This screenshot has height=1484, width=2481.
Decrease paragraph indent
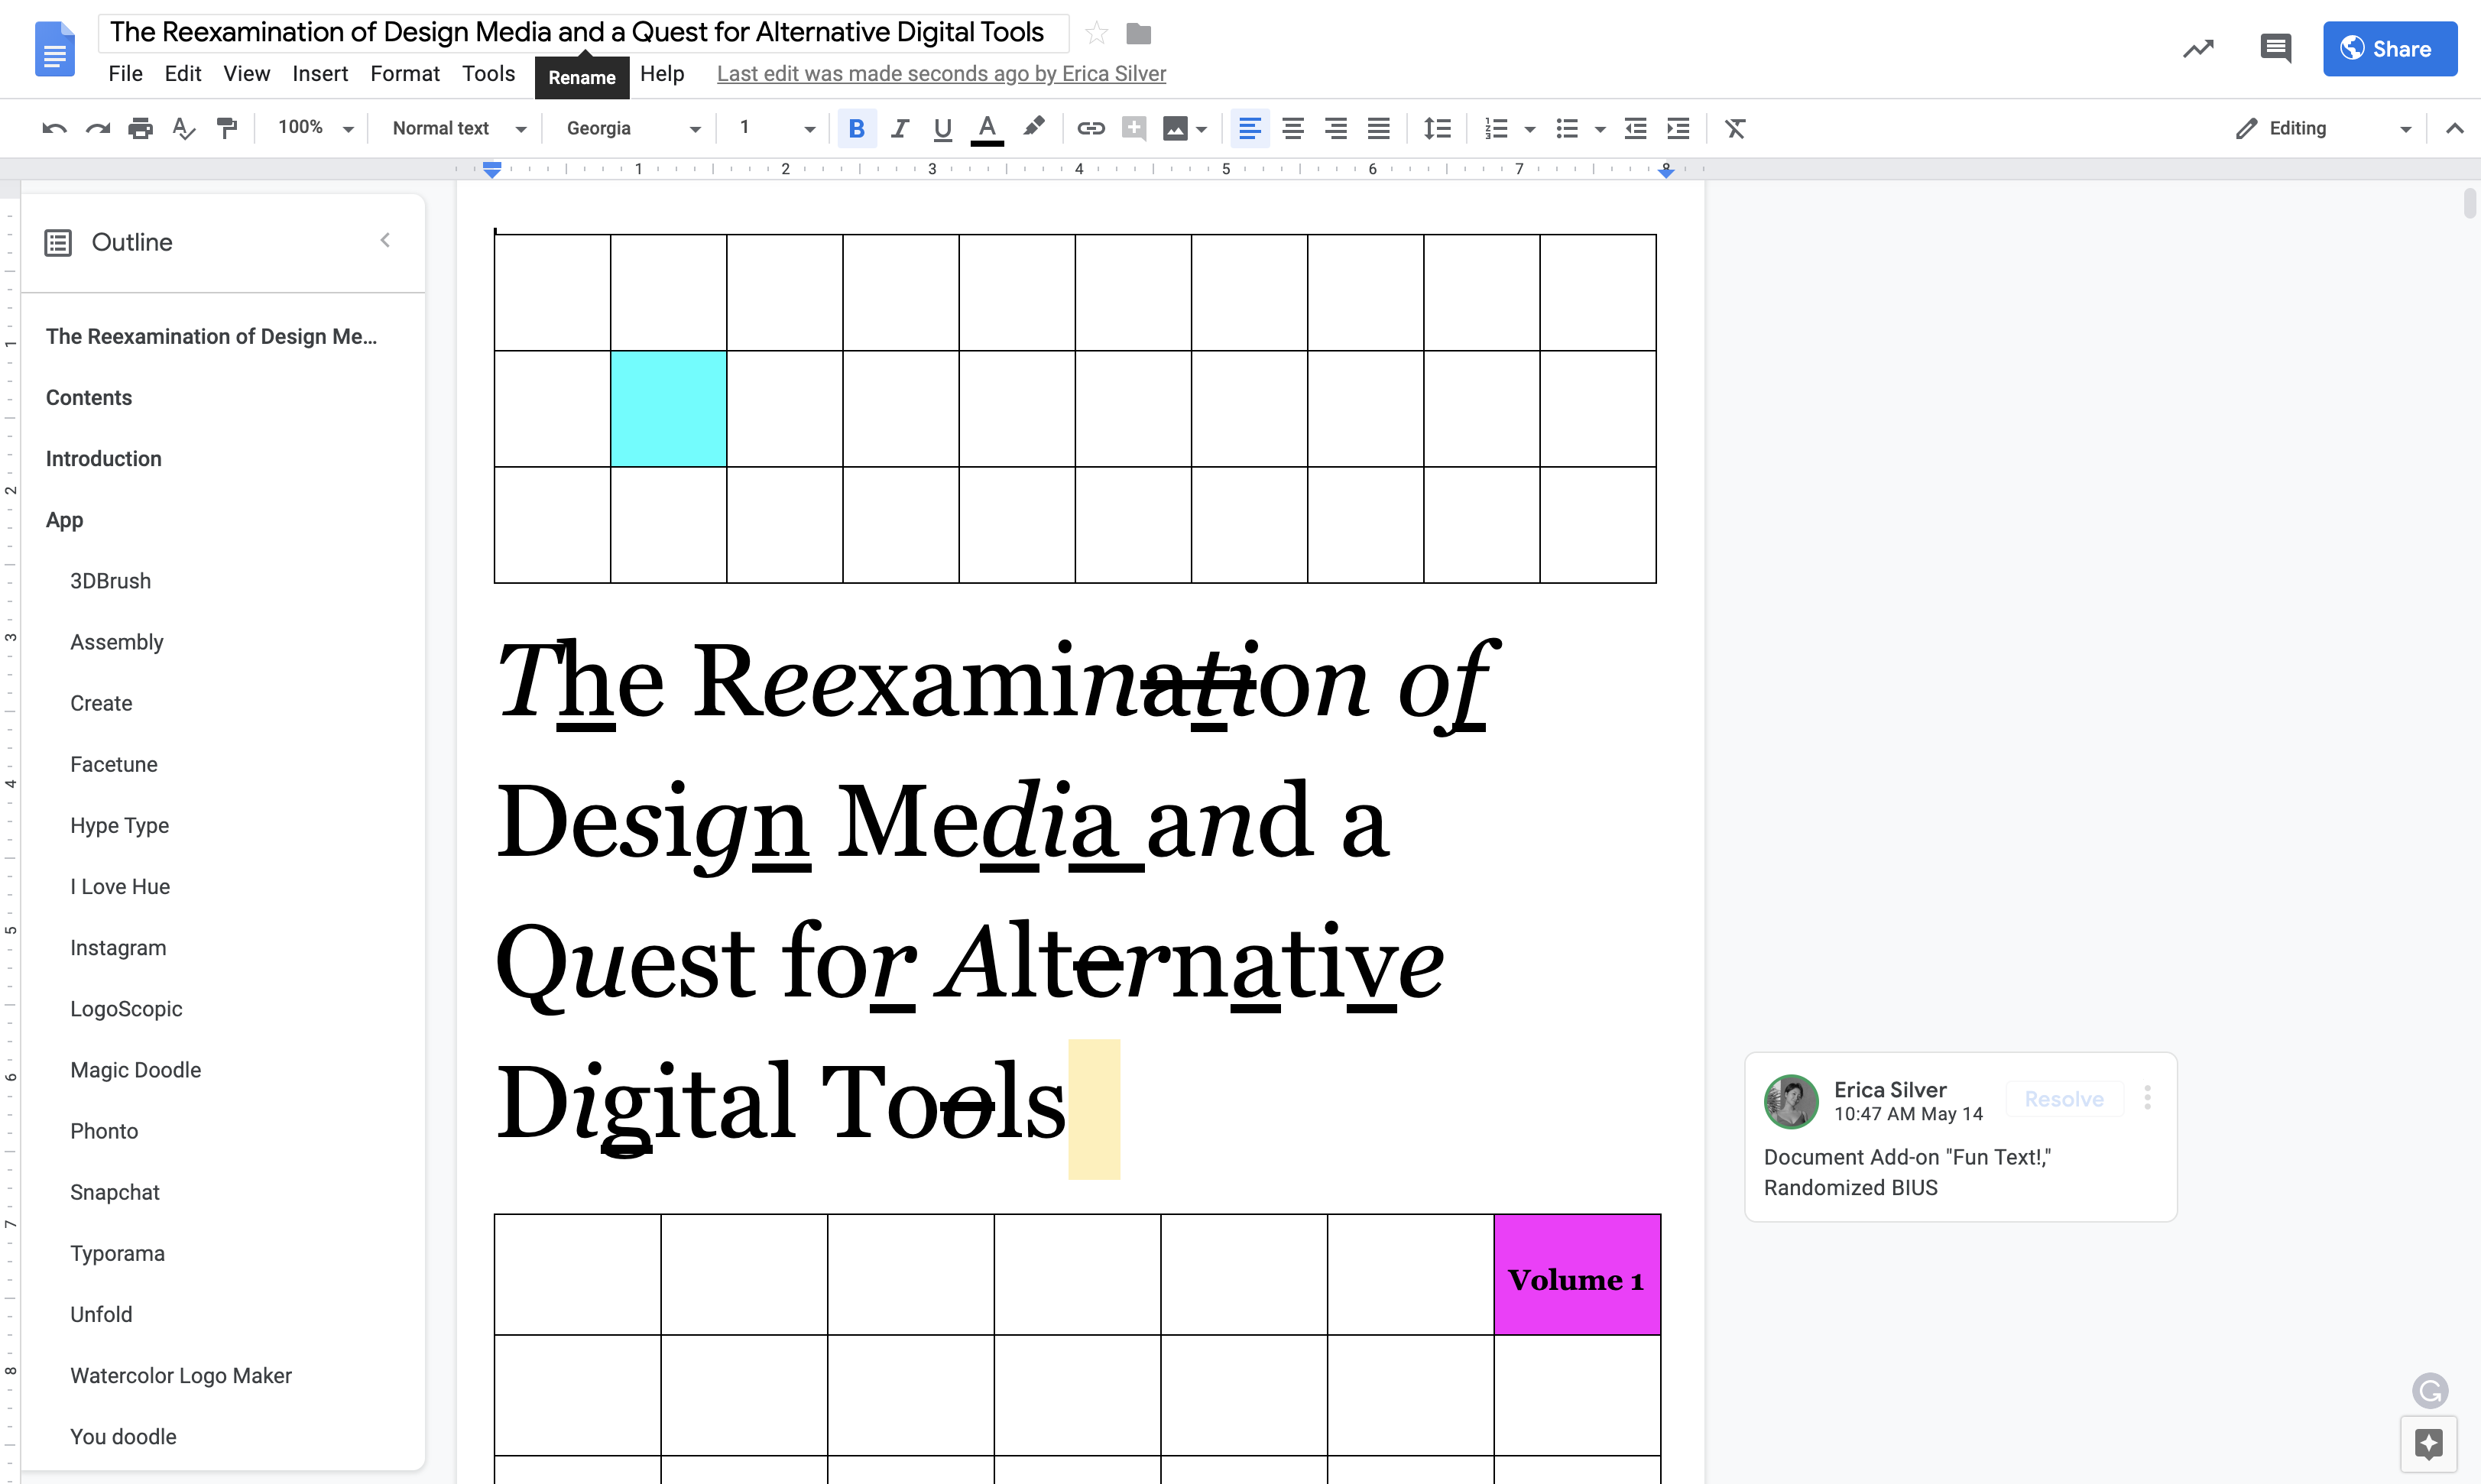pyautogui.click(x=1635, y=128)
